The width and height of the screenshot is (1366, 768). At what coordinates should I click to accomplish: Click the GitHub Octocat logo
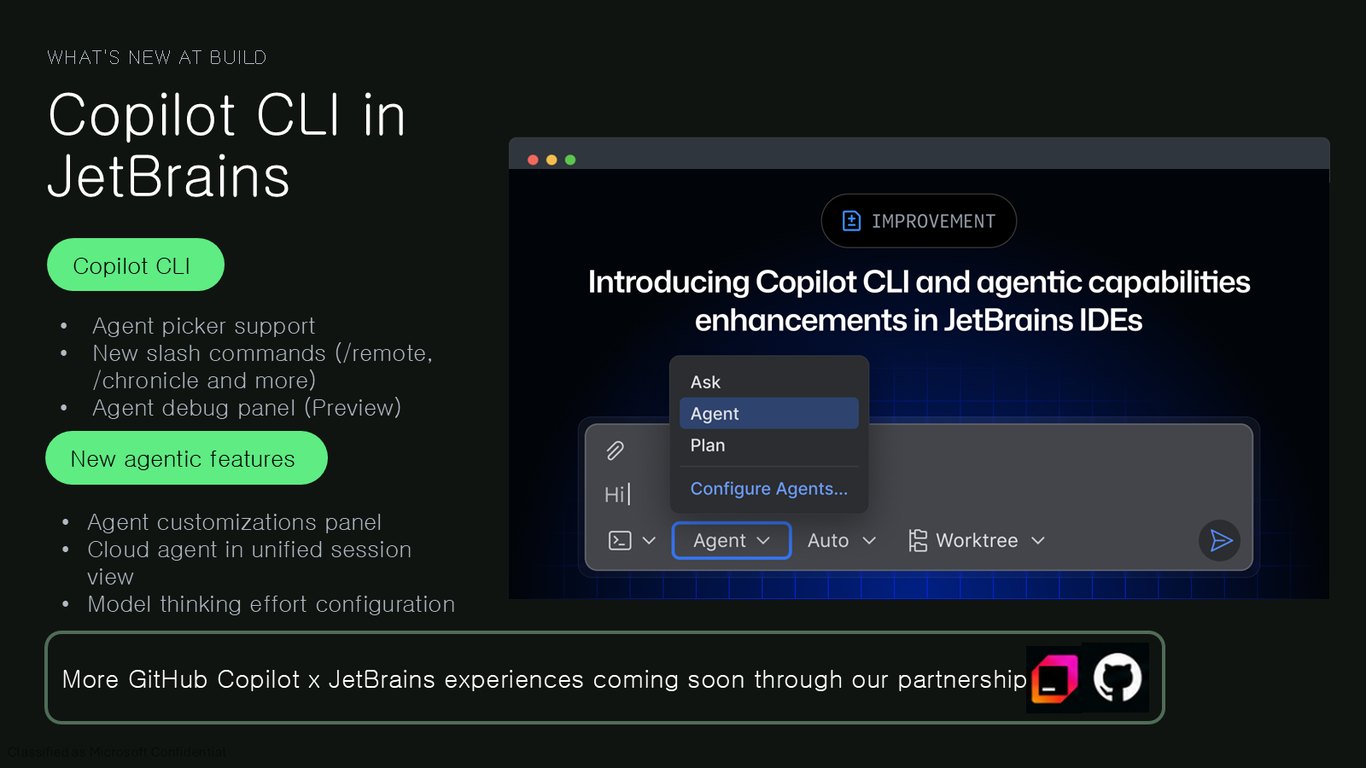1117,678
